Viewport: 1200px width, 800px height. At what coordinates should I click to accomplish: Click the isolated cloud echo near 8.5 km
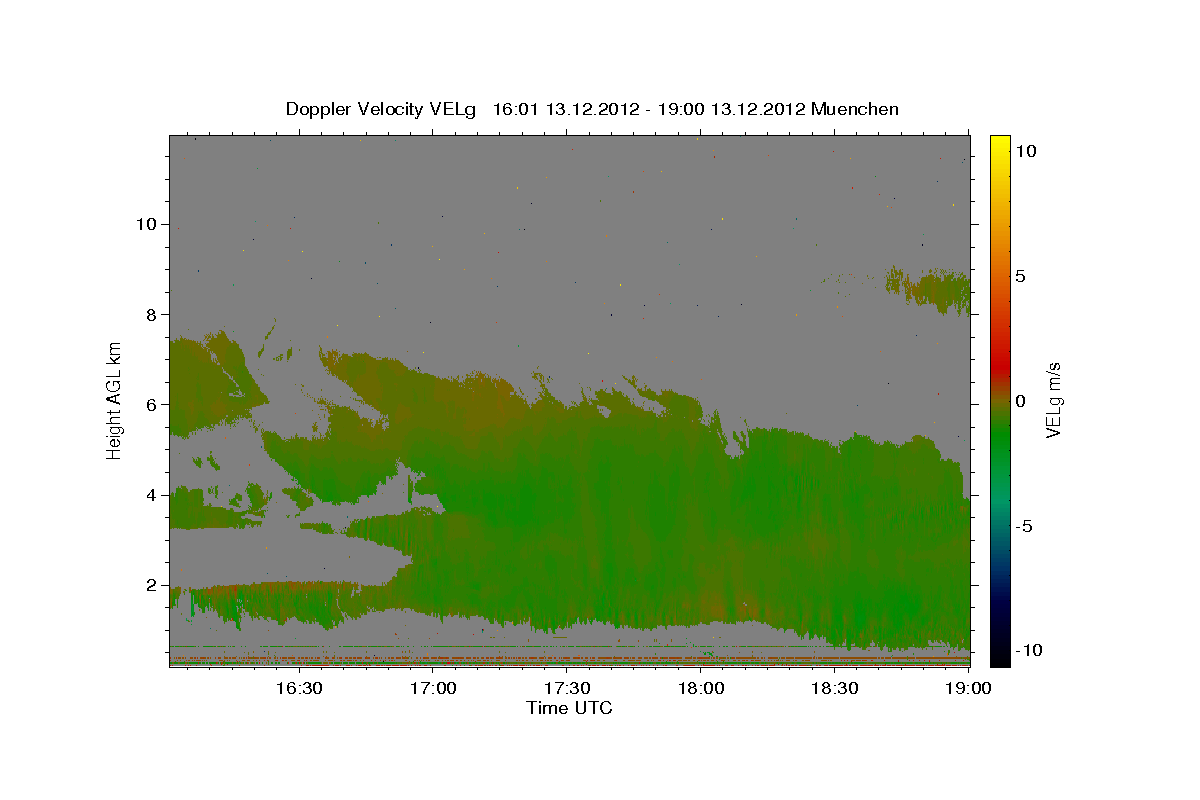tap(930, 288)
